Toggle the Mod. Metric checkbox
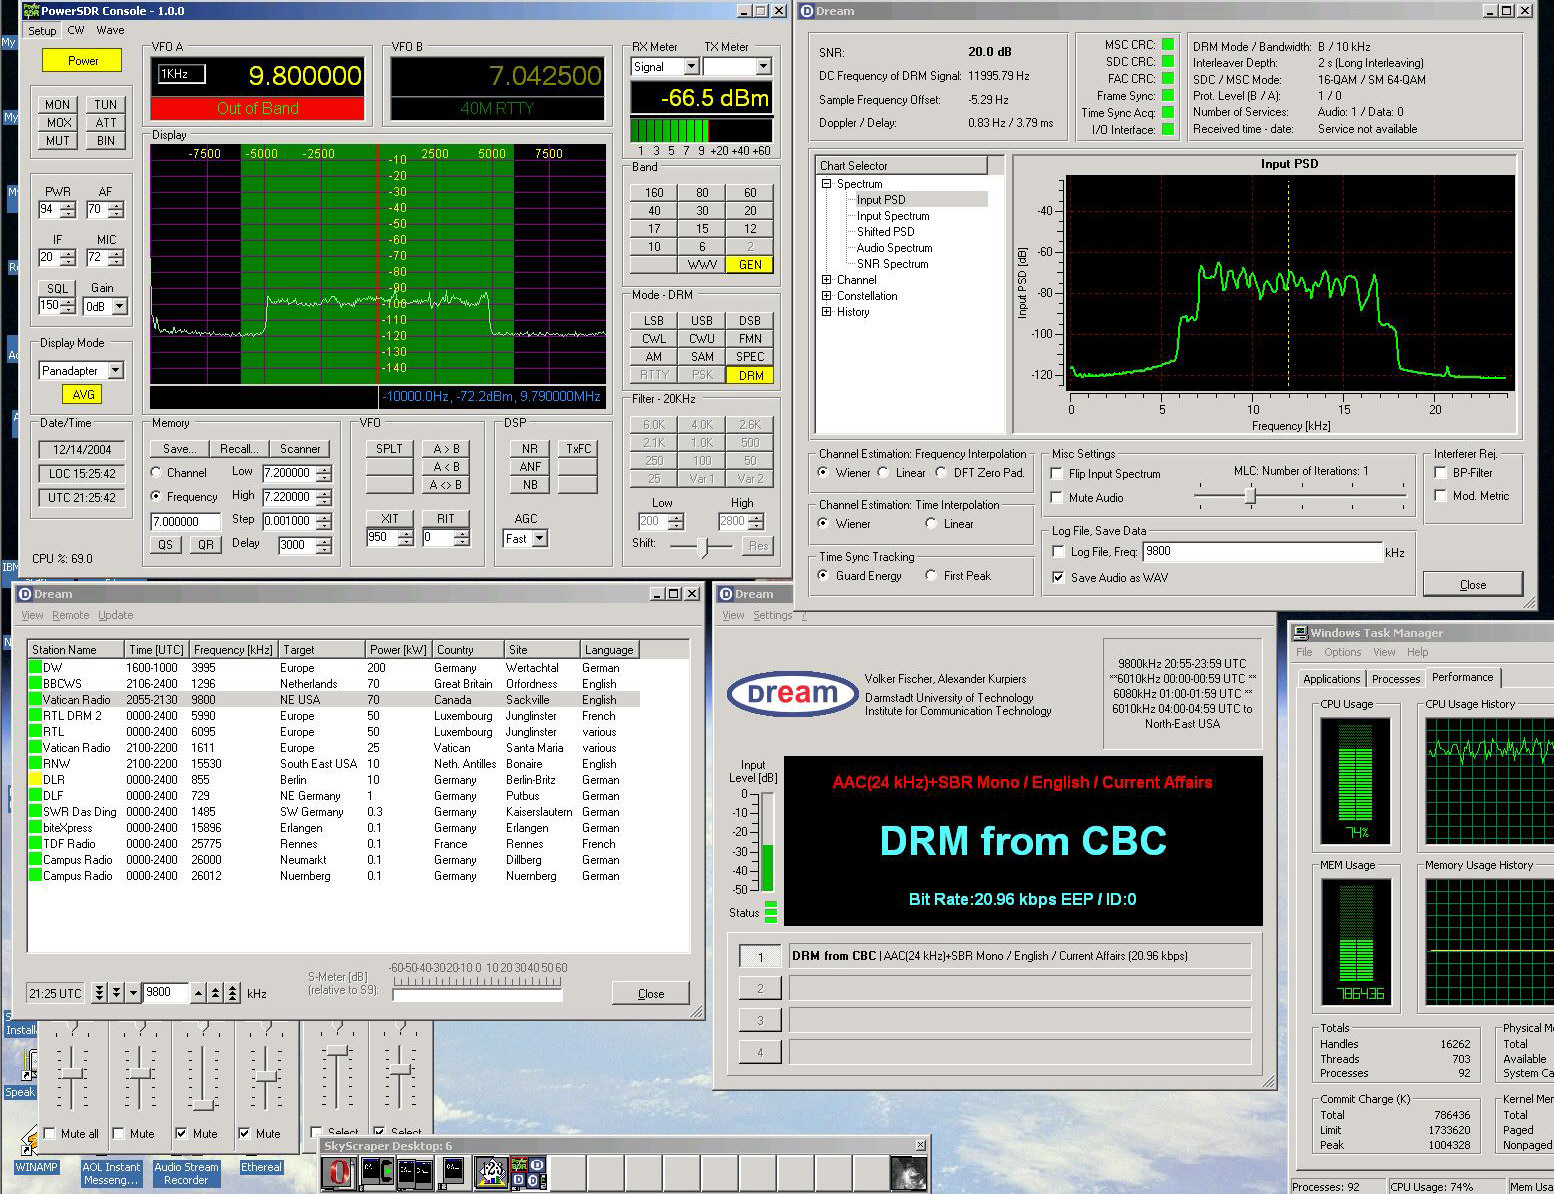This screenshot has height=1194, width=1554. click(x=1441, y=496)
